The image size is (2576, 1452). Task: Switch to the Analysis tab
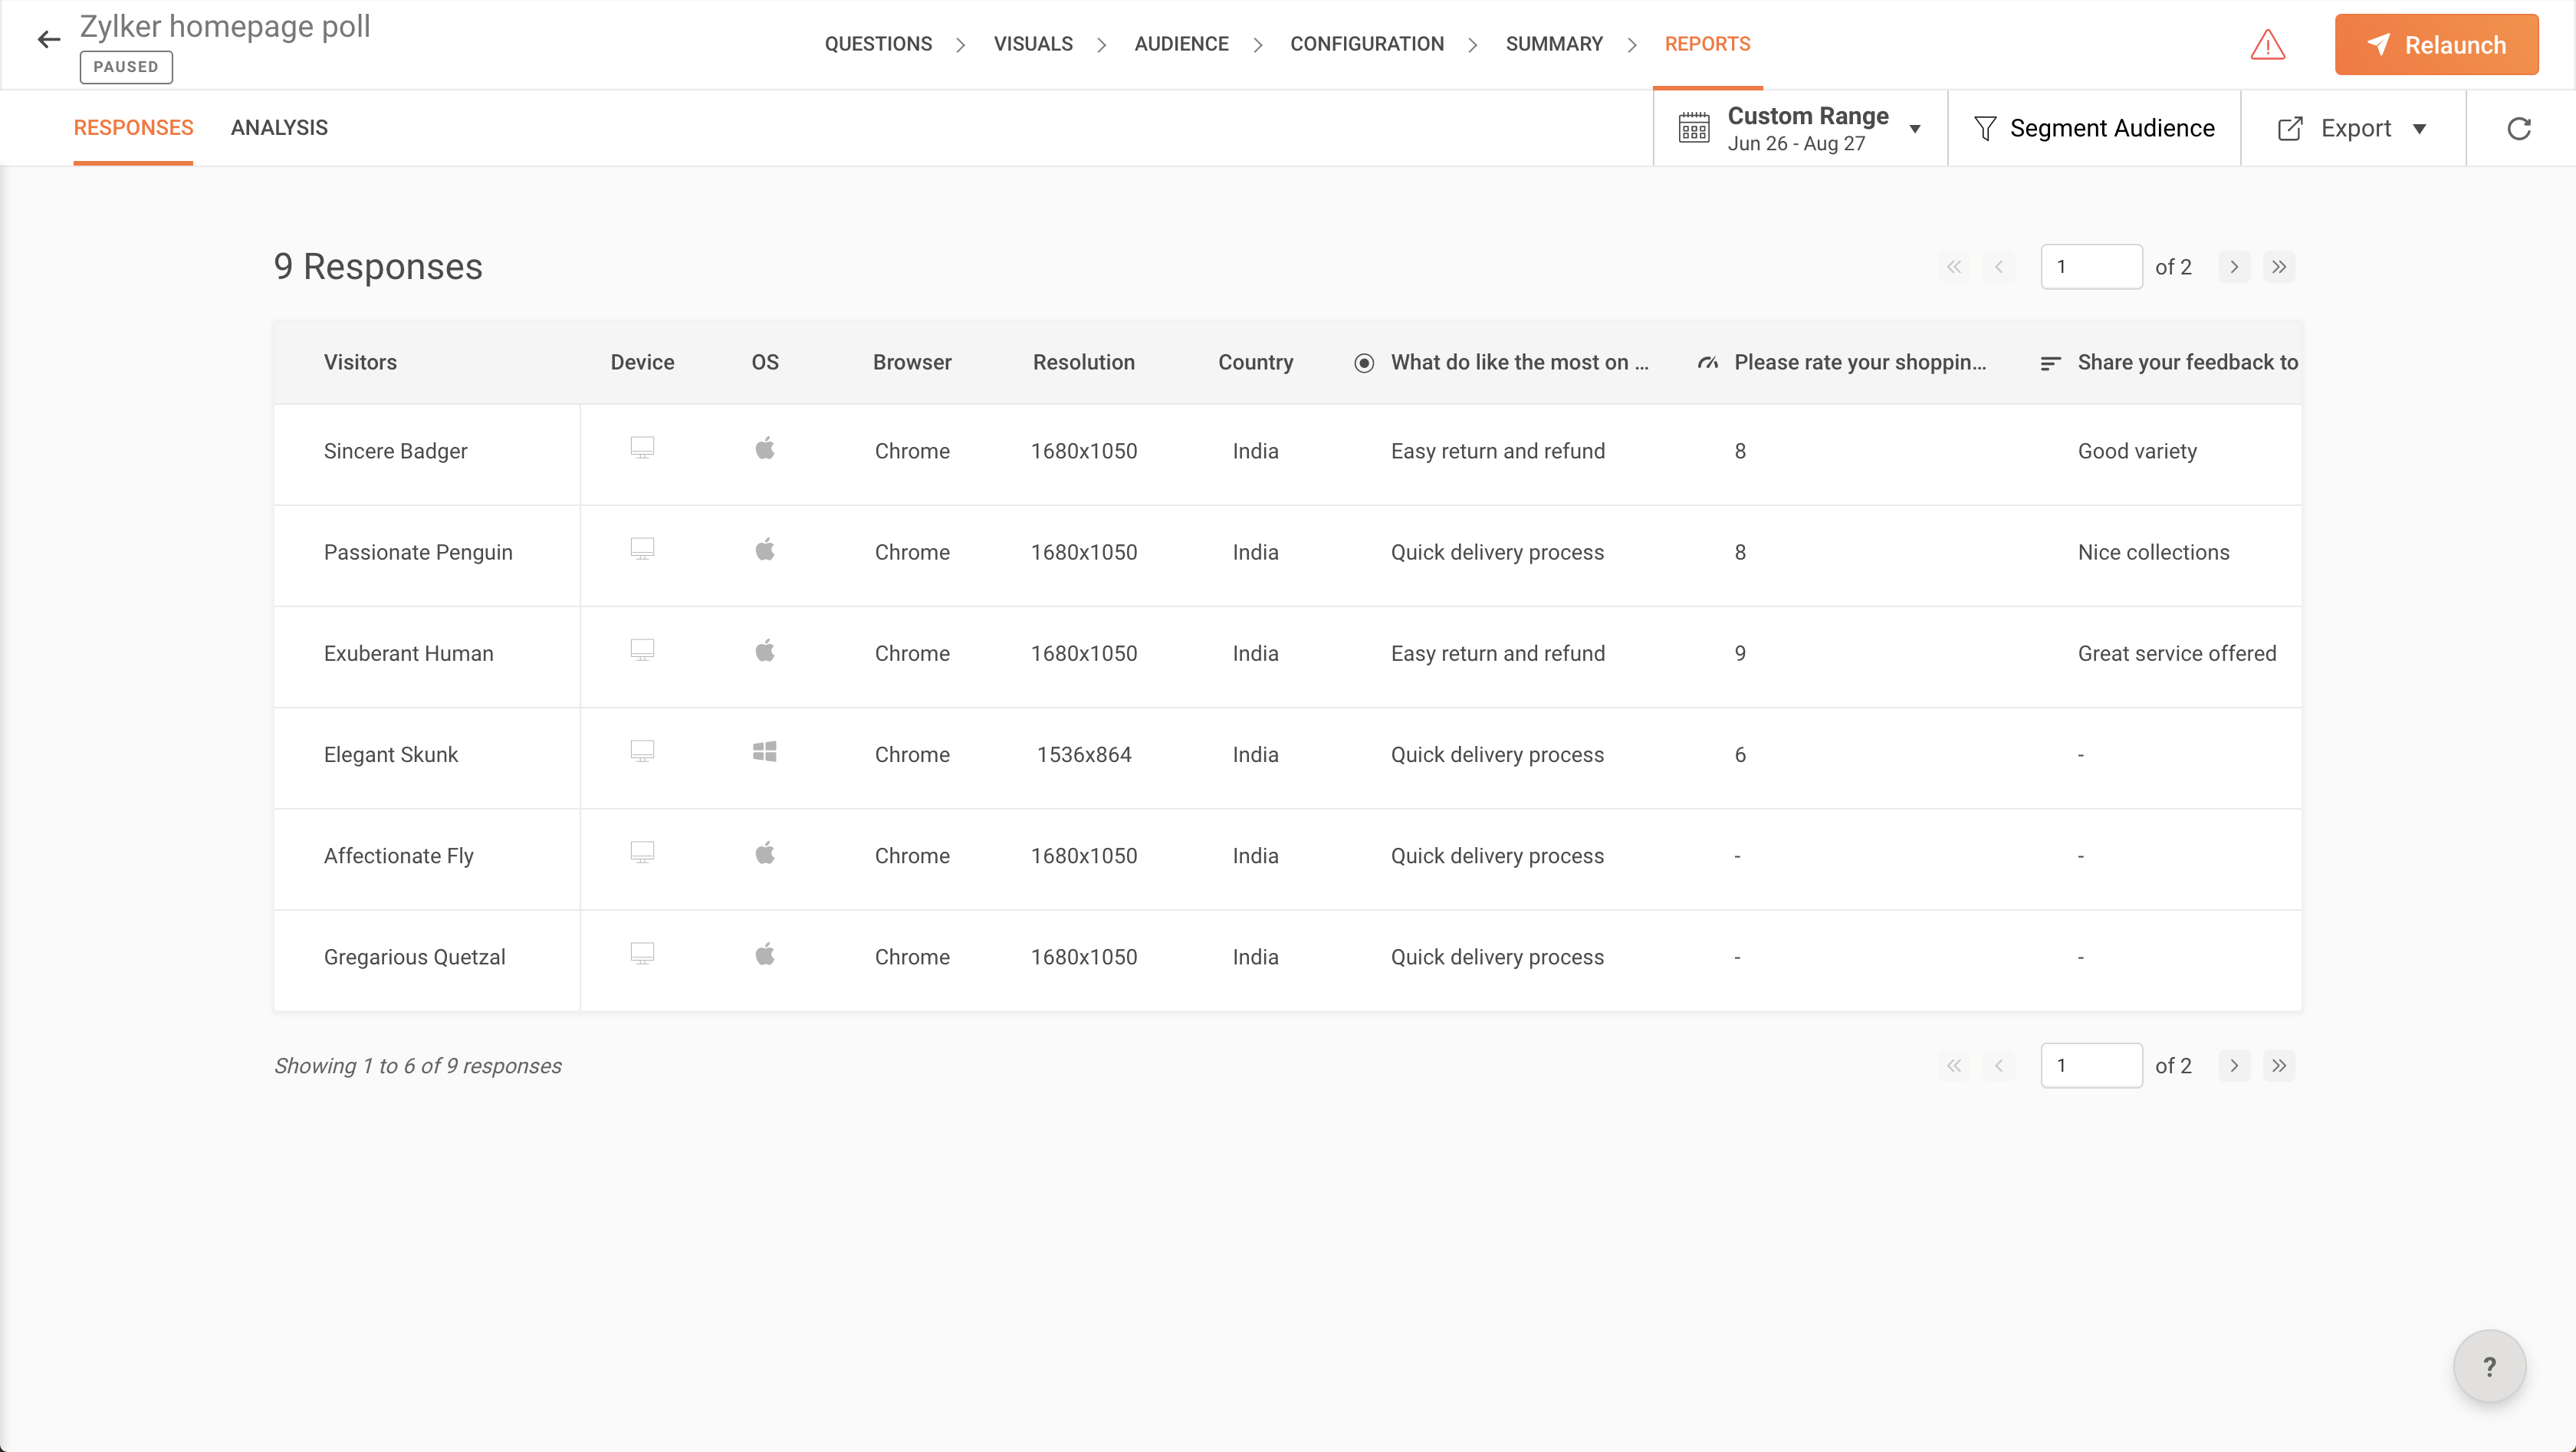point(279,128)
